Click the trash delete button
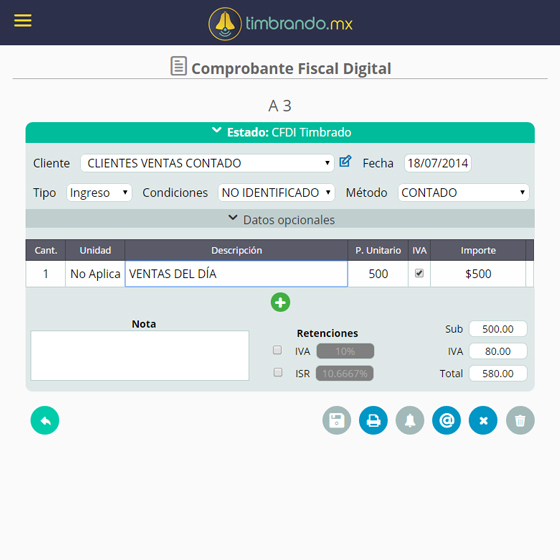The width and height of the screenshot is (560, 560). (x=520, y=420)
